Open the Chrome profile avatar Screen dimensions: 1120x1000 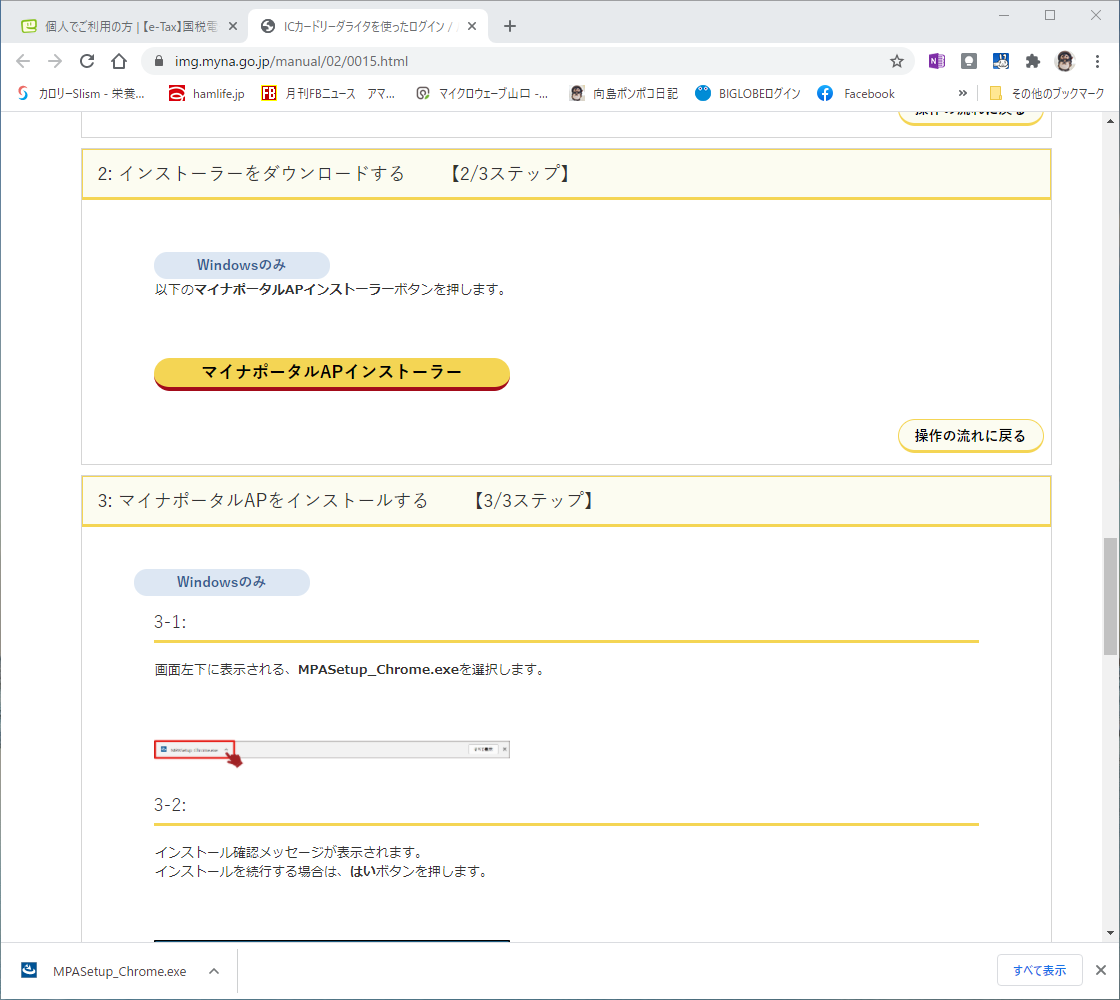(x=1066, y=61)
